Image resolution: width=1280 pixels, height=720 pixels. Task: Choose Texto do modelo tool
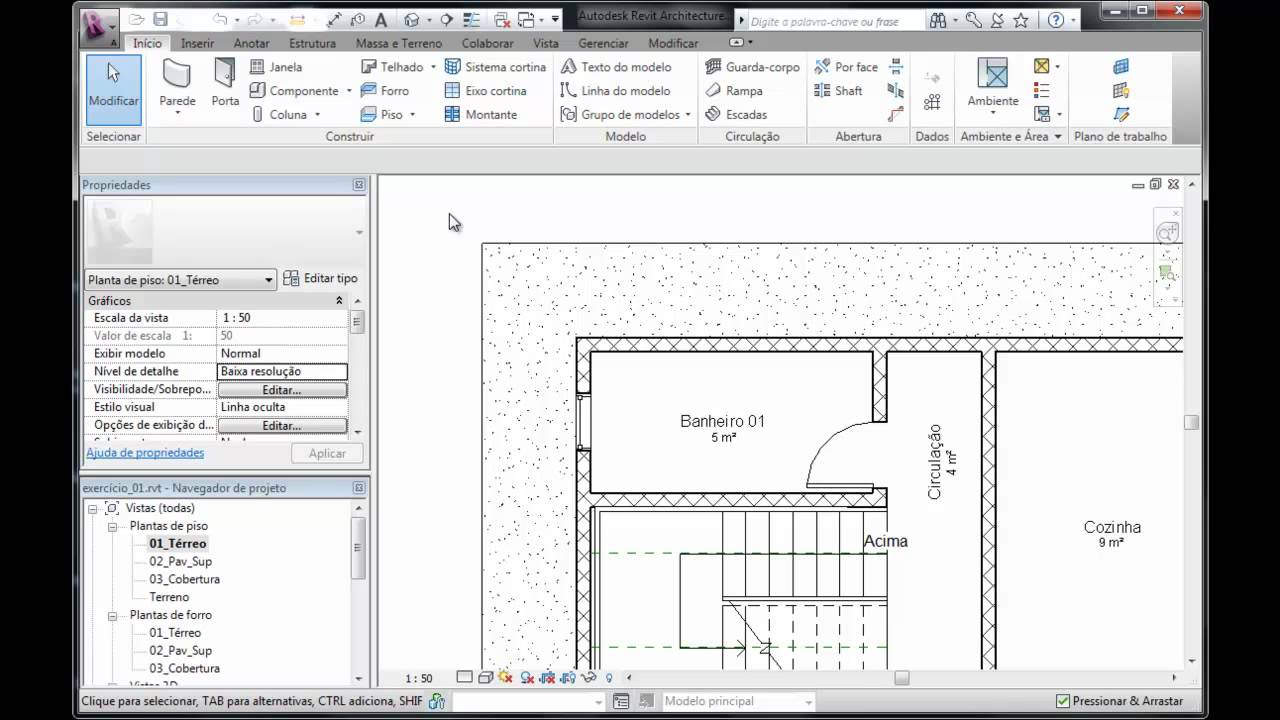[615, 67]
